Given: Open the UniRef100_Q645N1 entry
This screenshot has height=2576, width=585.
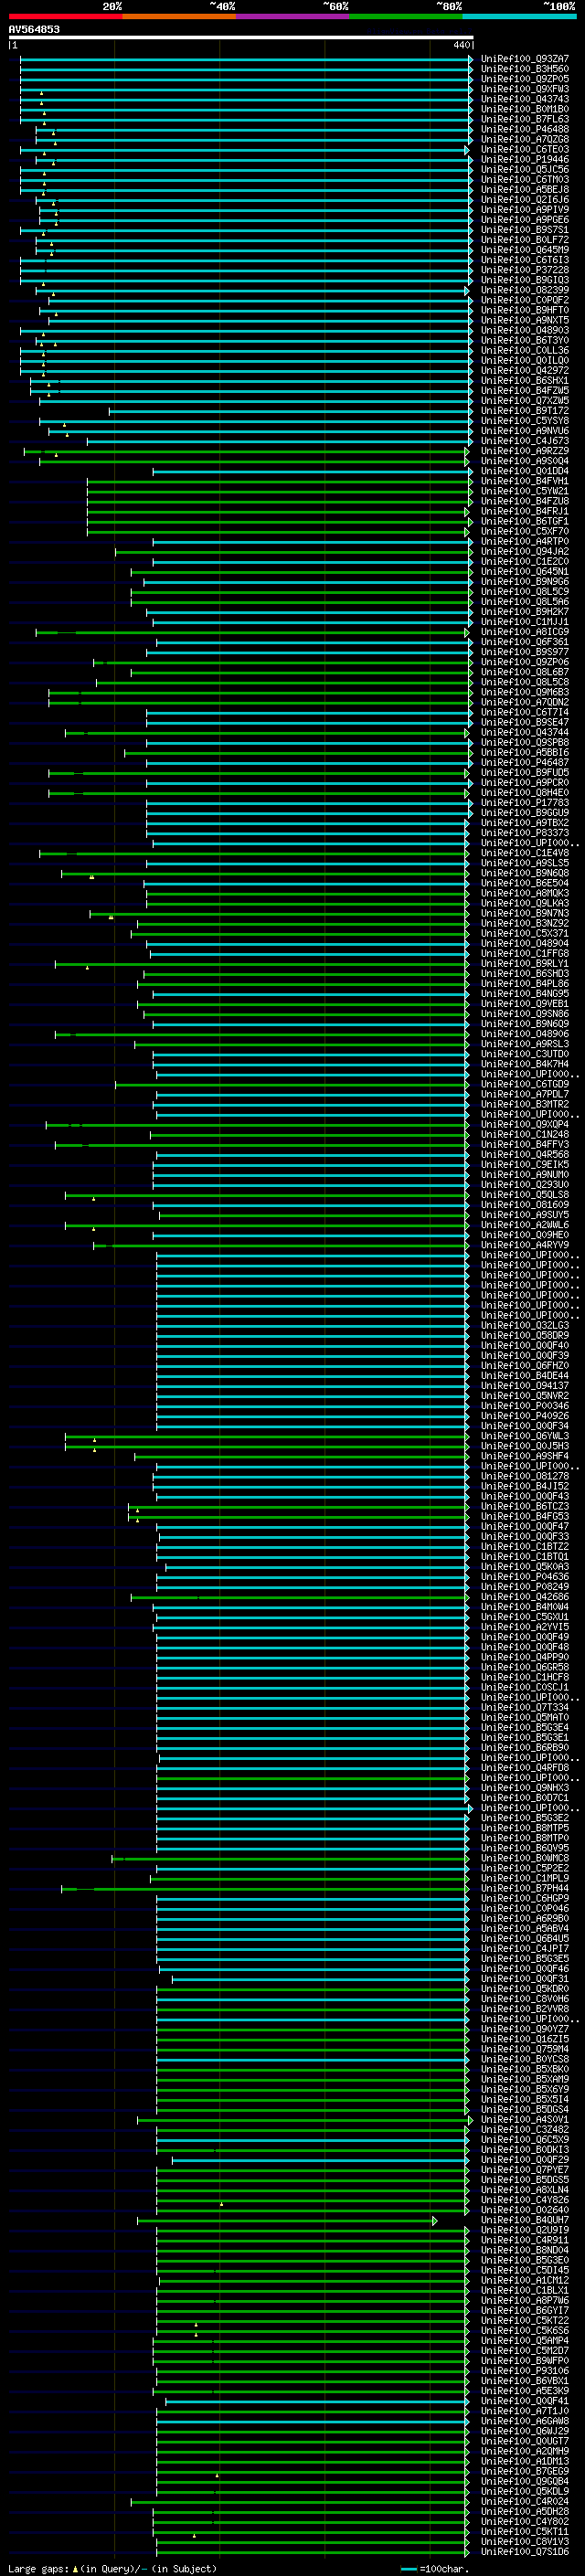Looking at the screenshot, I should pyautogui.click(x=525, y=572).
